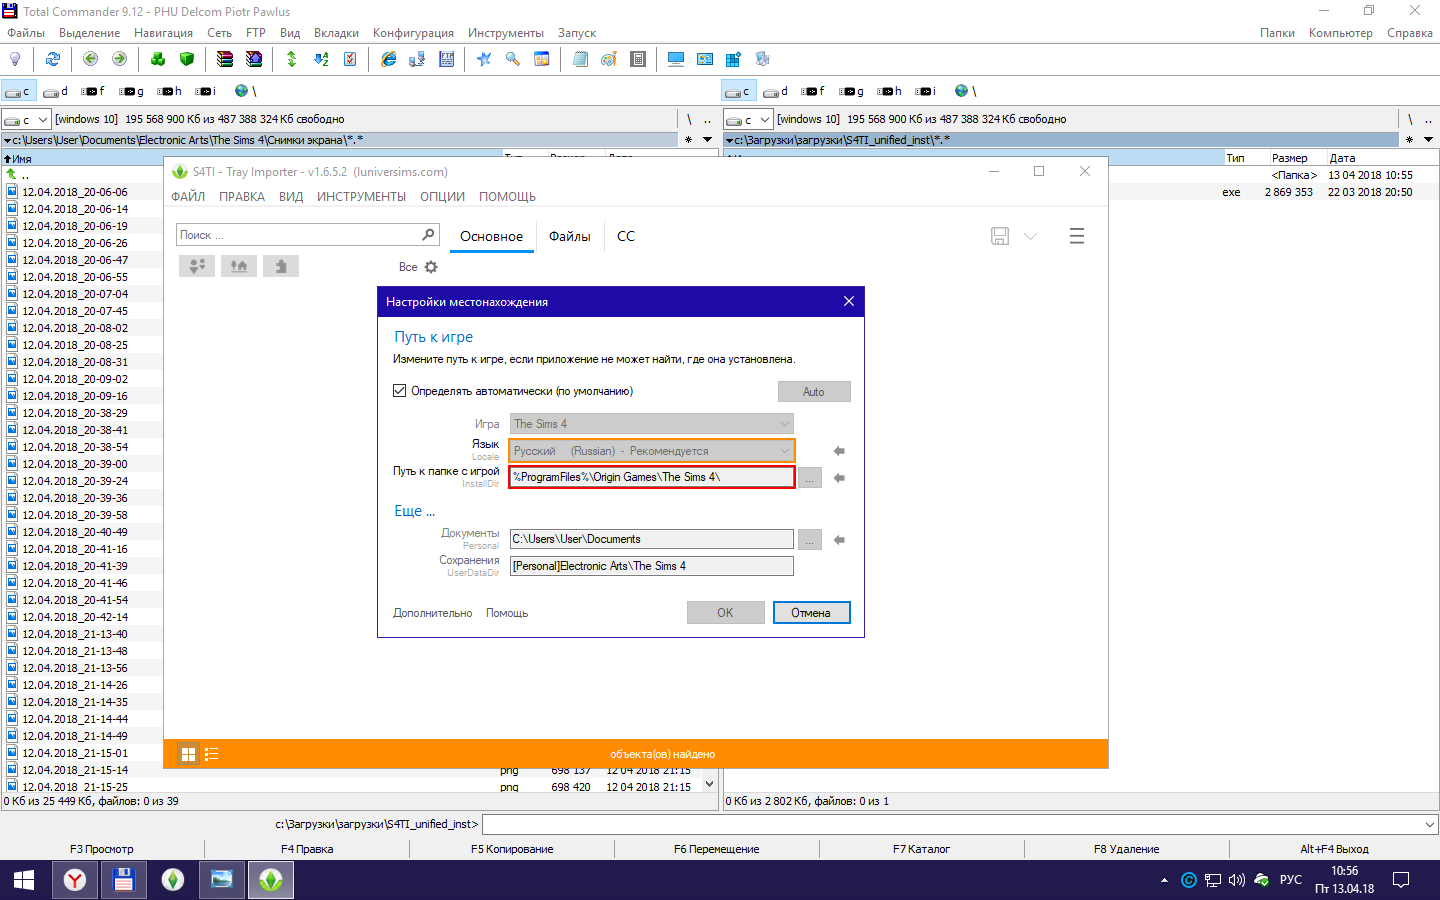Open Windows Start menu

(x=24, y=880)
